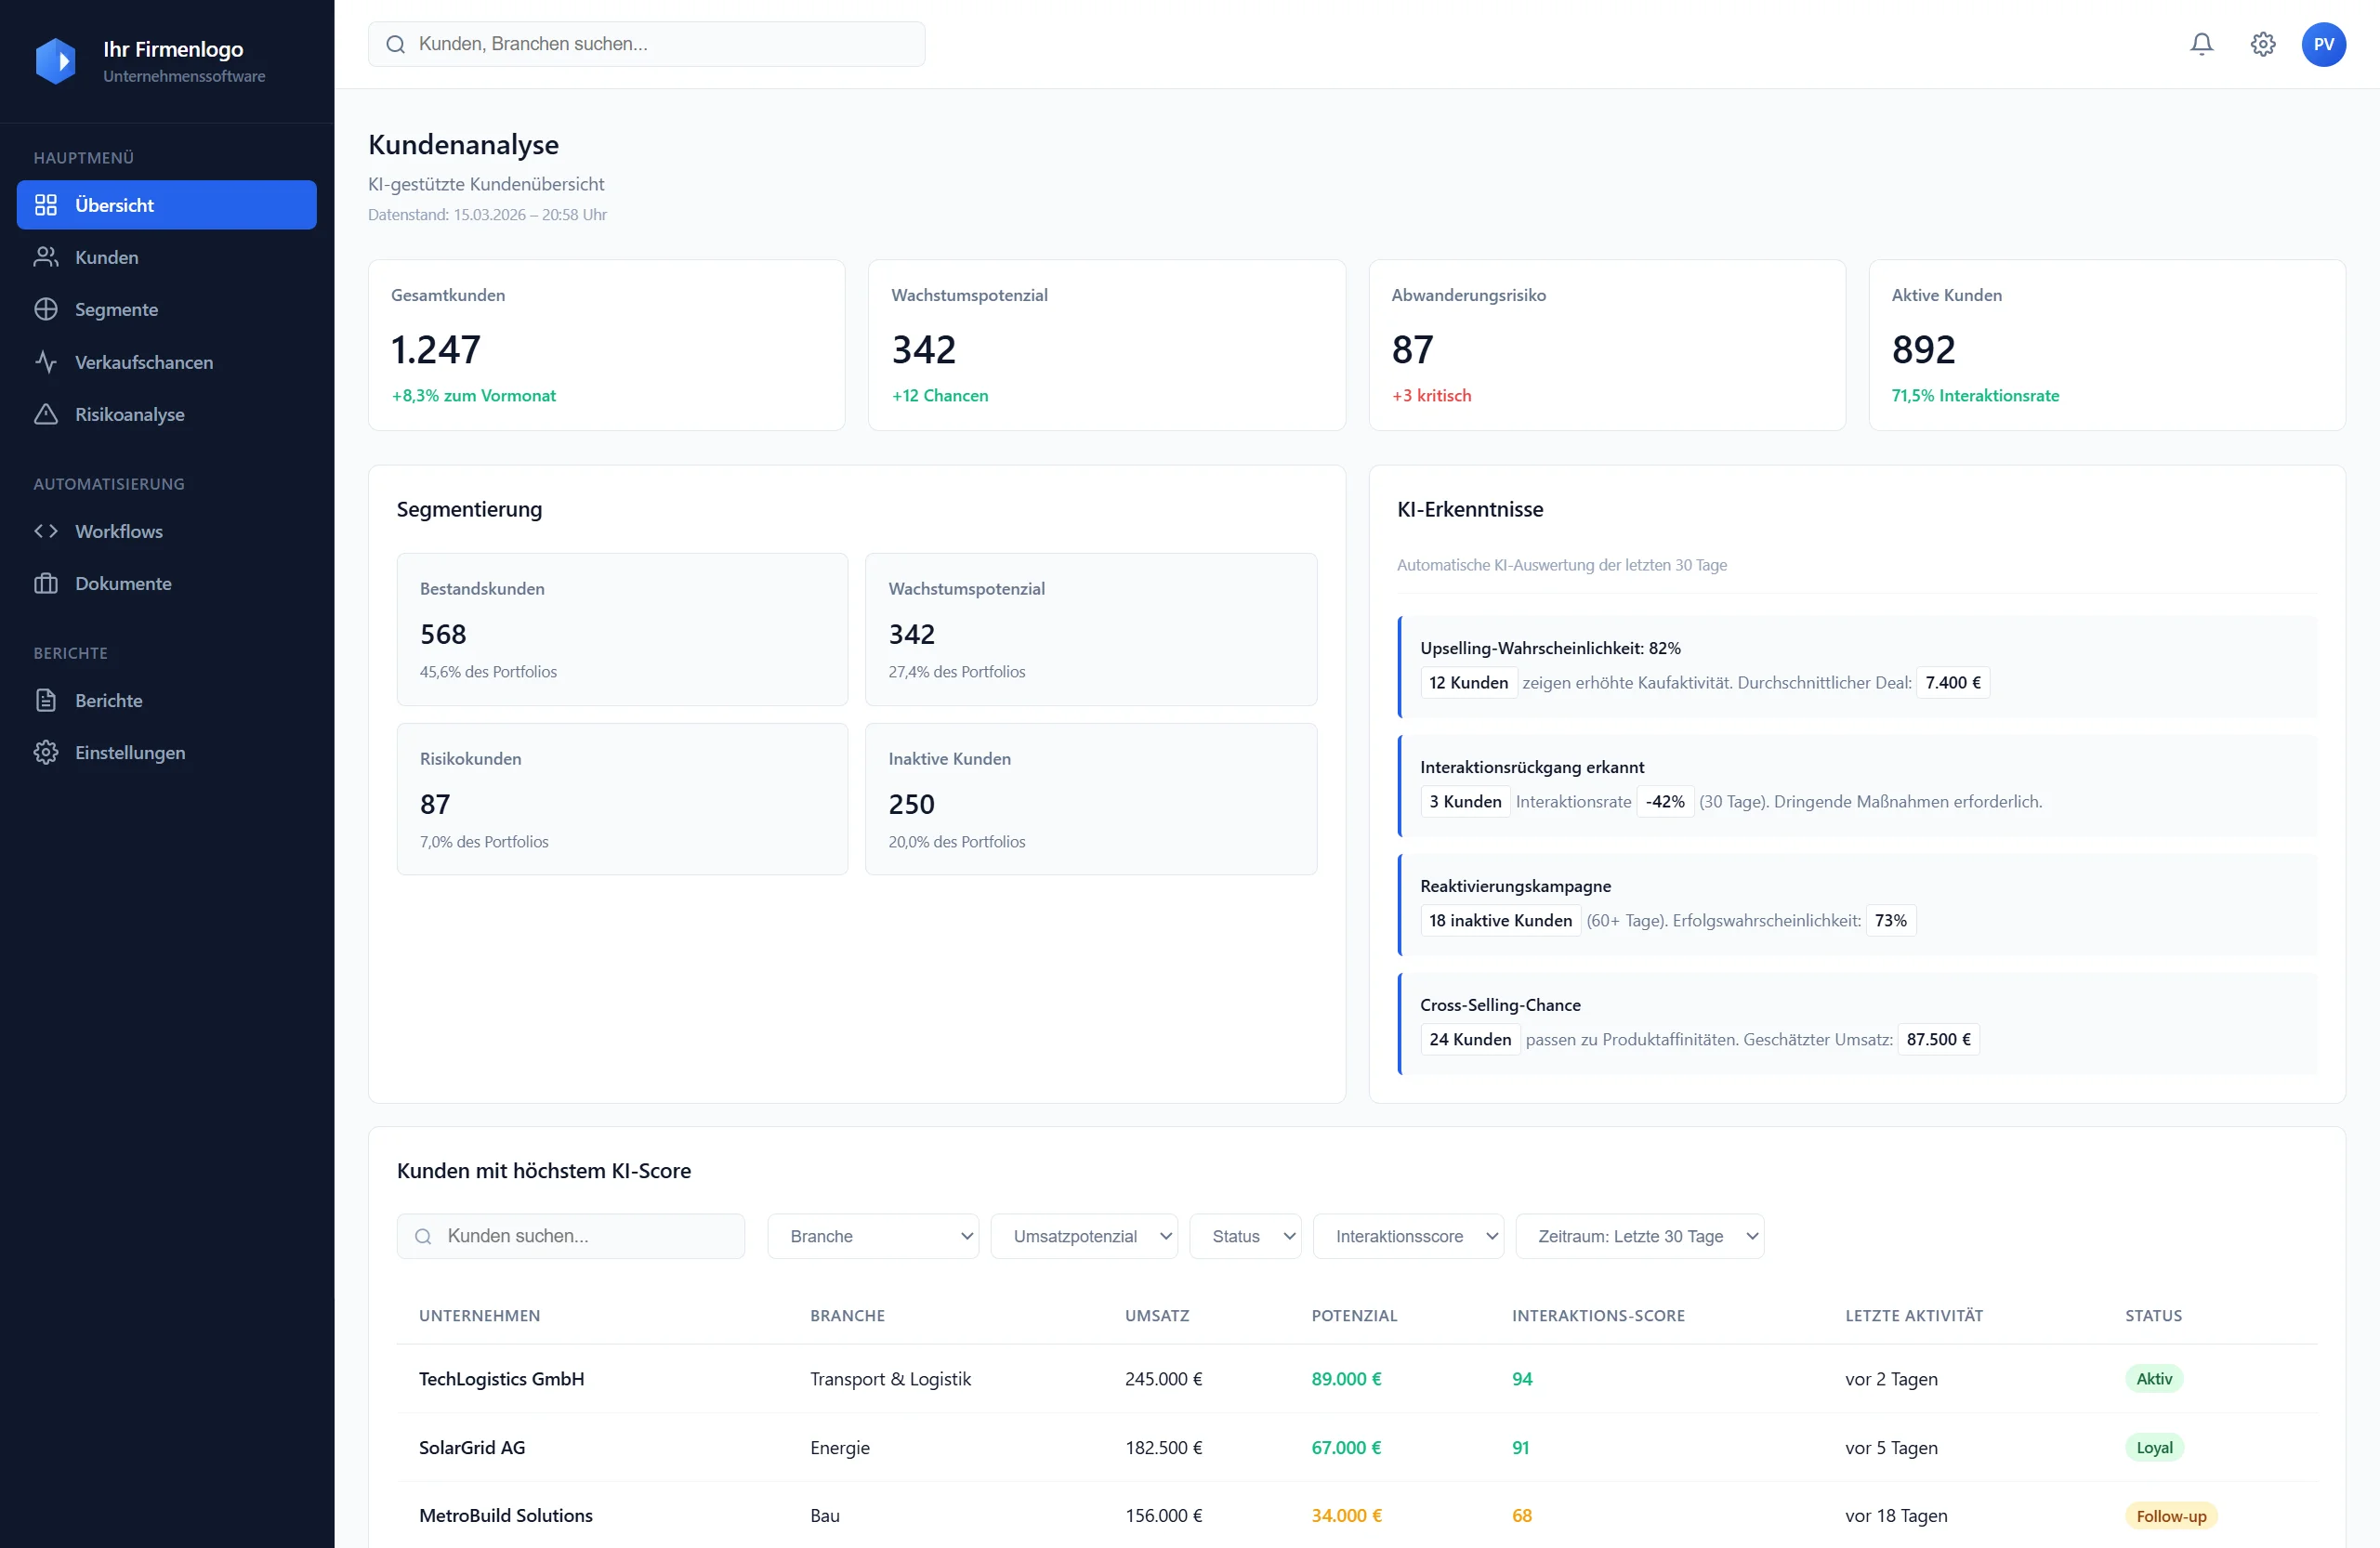2380x1548 pixels.
Task: Select the SolarGrid AG table row
Action: click(1200, 1447)
